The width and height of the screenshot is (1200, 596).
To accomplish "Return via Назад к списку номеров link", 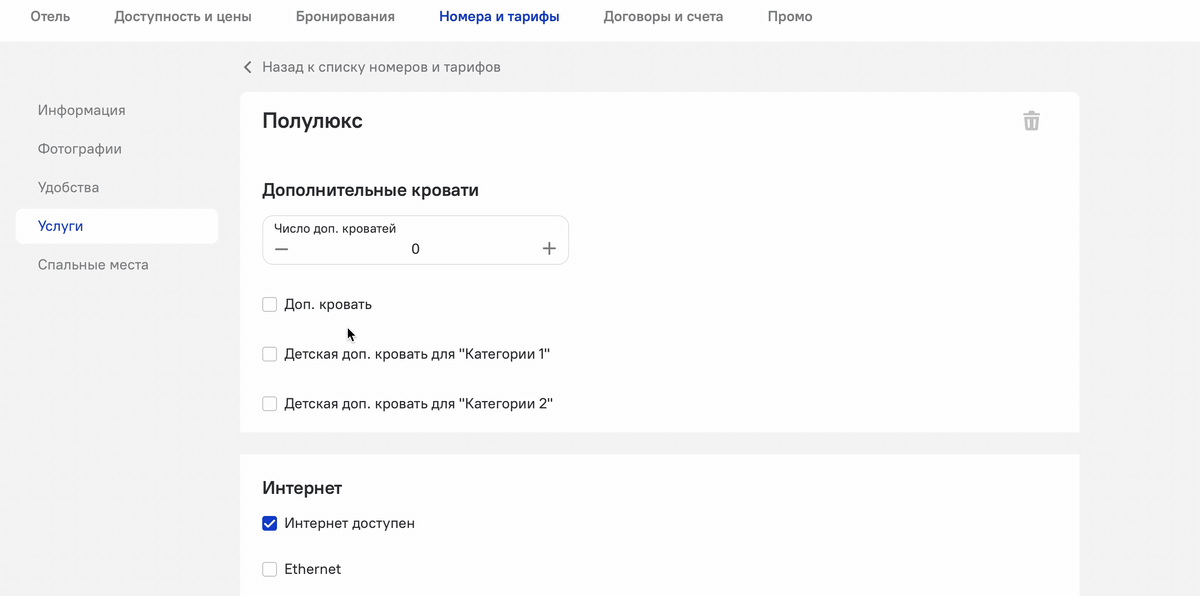I will tap(381, 67).
